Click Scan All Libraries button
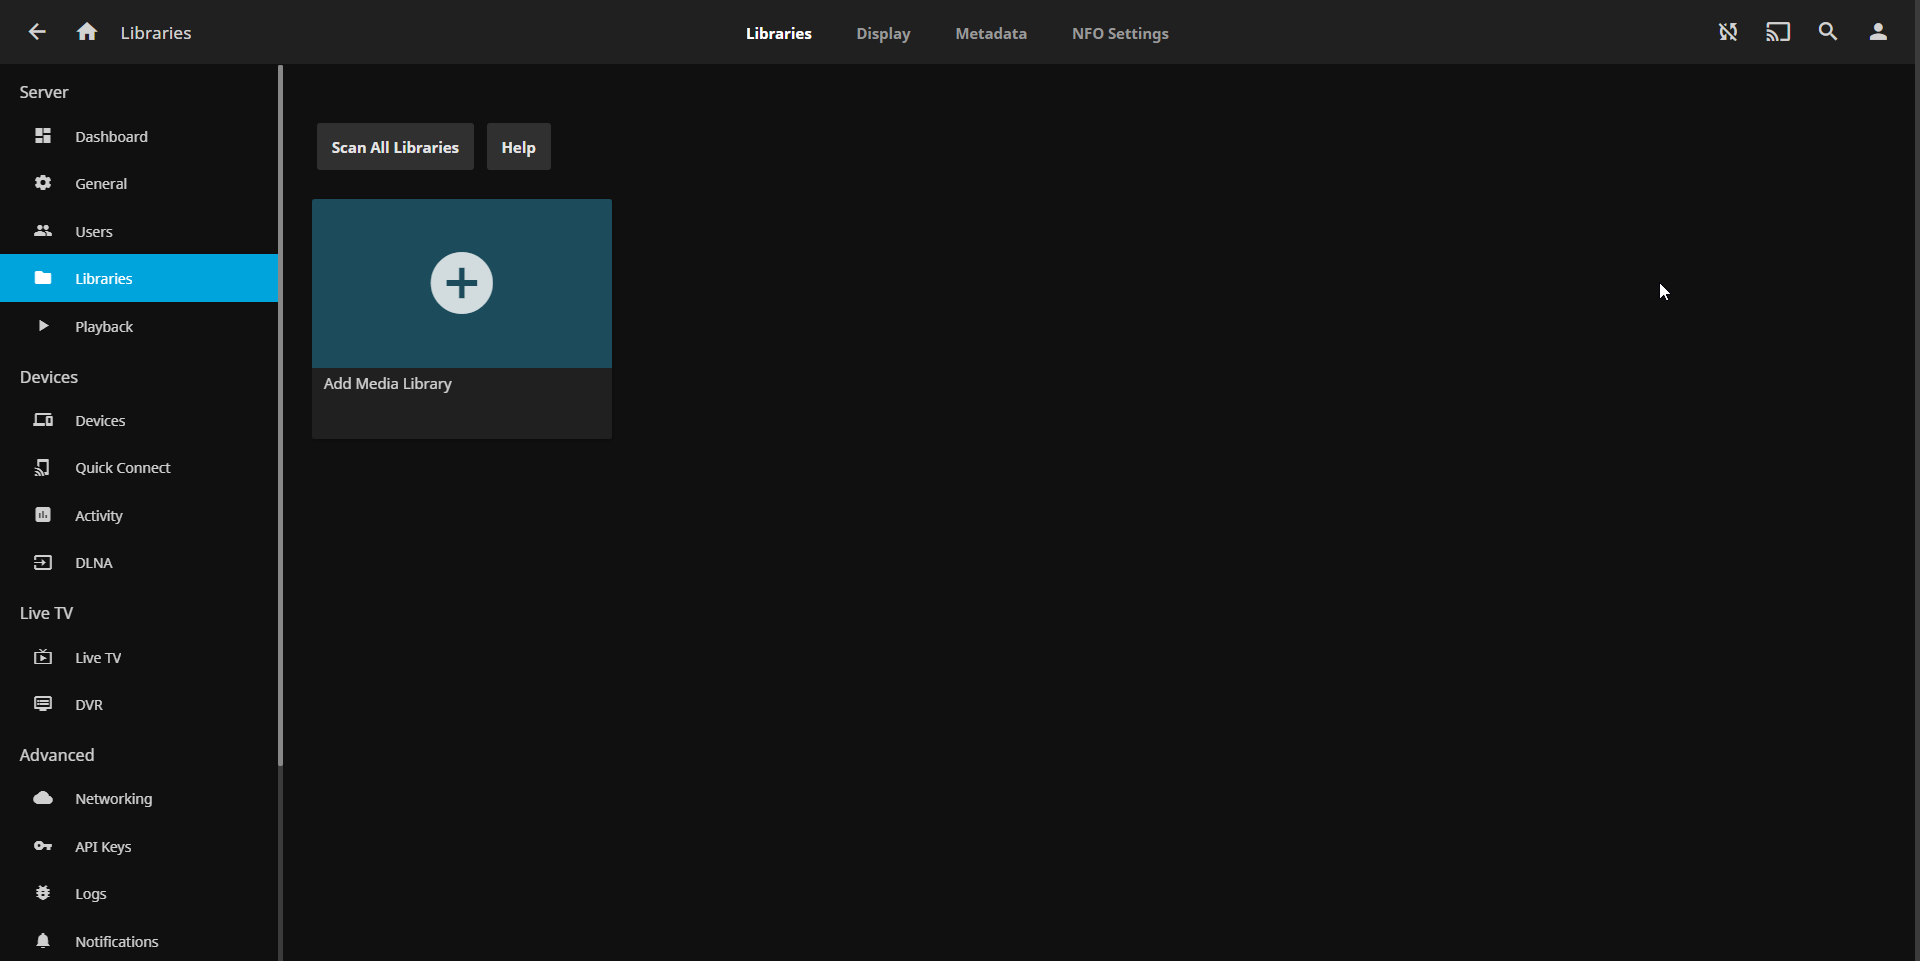Image resolution: width=1920 pixels, height=961 pixels. [x=395, y=147]
